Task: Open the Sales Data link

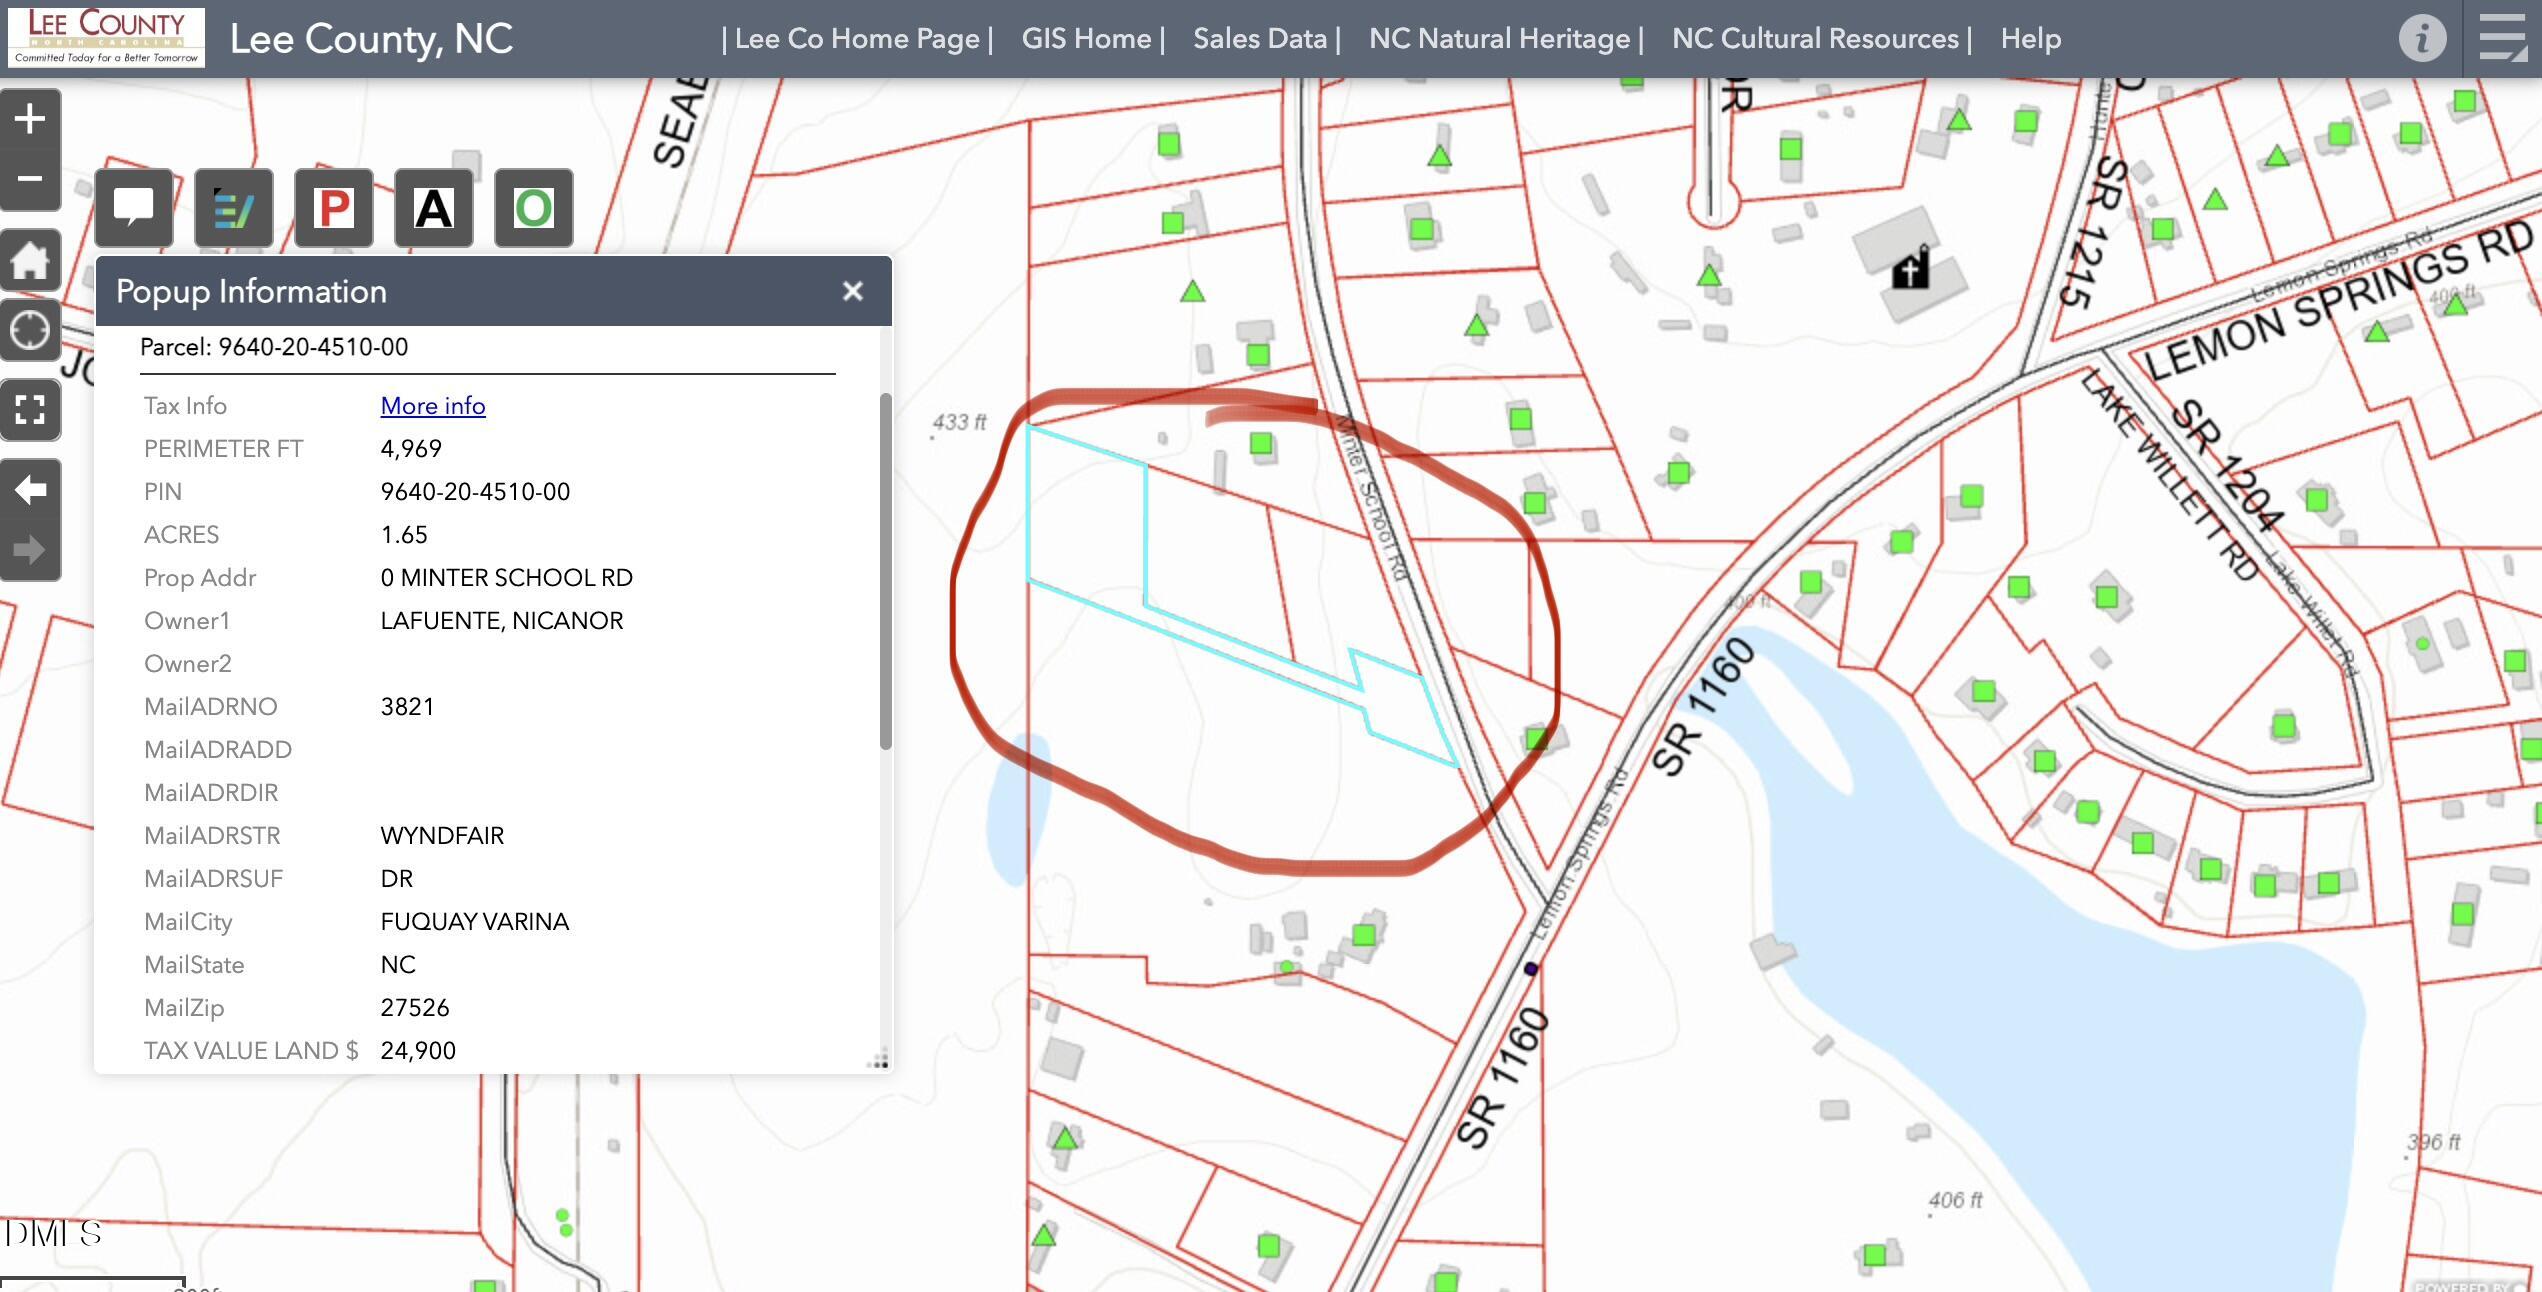Action: click(x=1259, y=39)
